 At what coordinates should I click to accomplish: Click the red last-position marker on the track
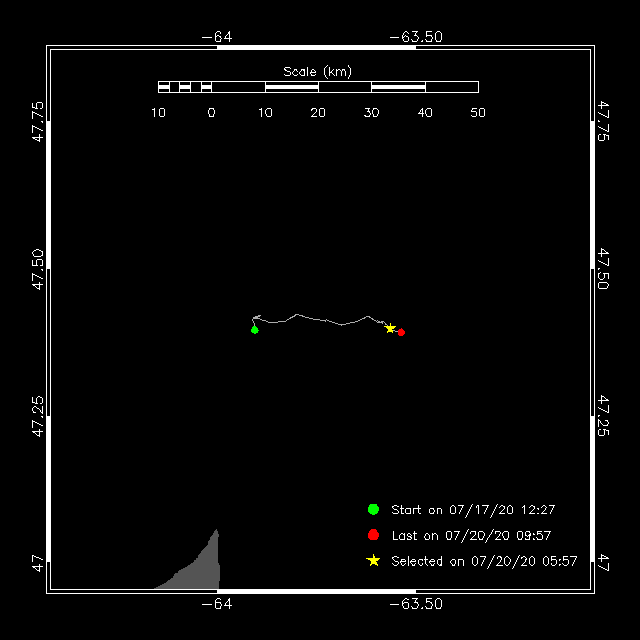(x=401, y=332)
